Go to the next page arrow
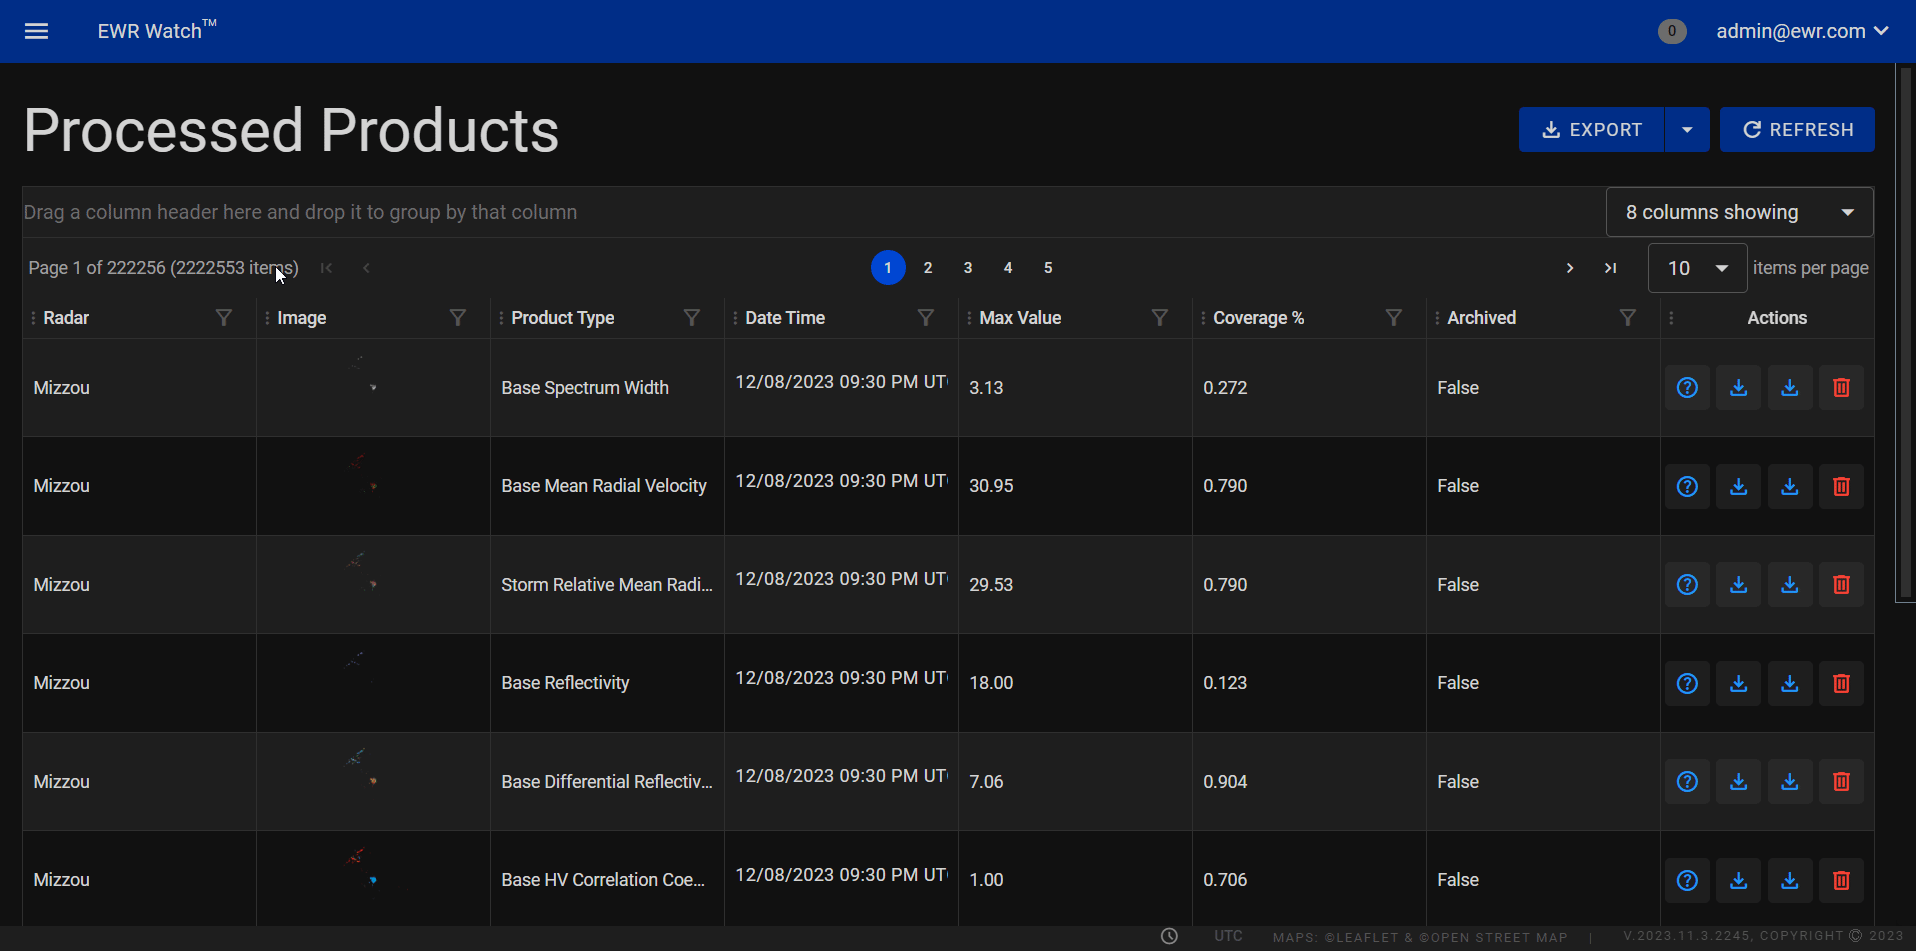Viewport: 1916px width, 951px height. (x=1570, y=268)
